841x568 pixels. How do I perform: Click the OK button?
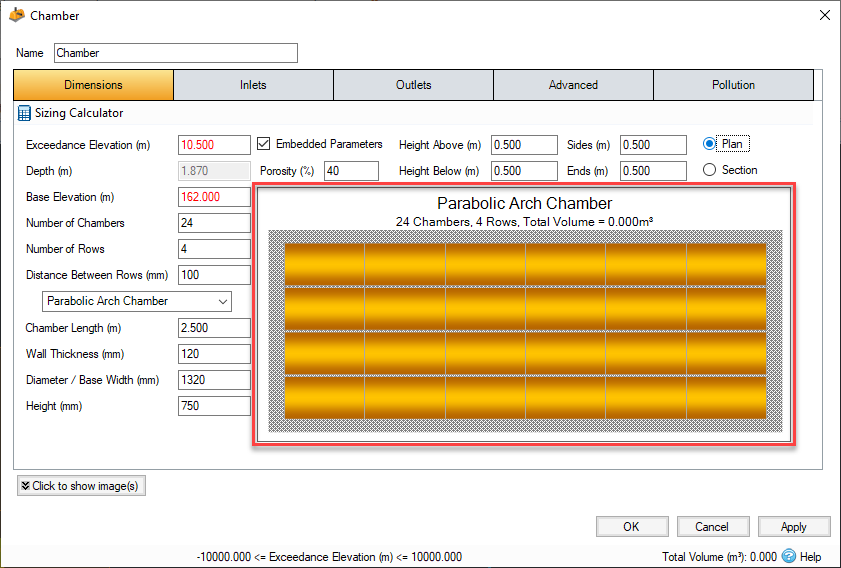(x=632, y=527)
